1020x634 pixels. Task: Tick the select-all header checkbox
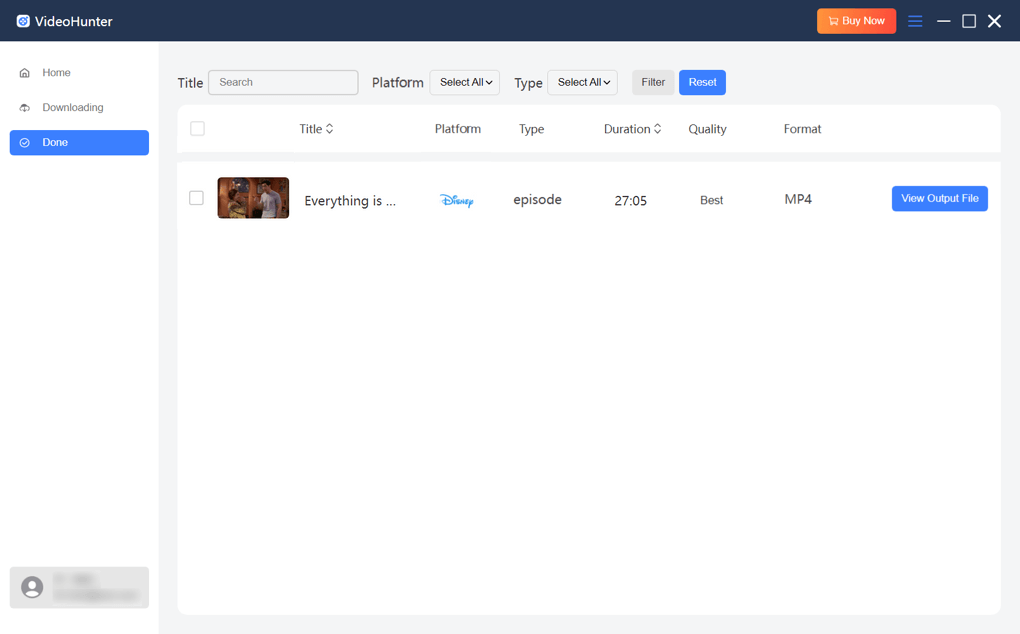(x=198, y=129)
